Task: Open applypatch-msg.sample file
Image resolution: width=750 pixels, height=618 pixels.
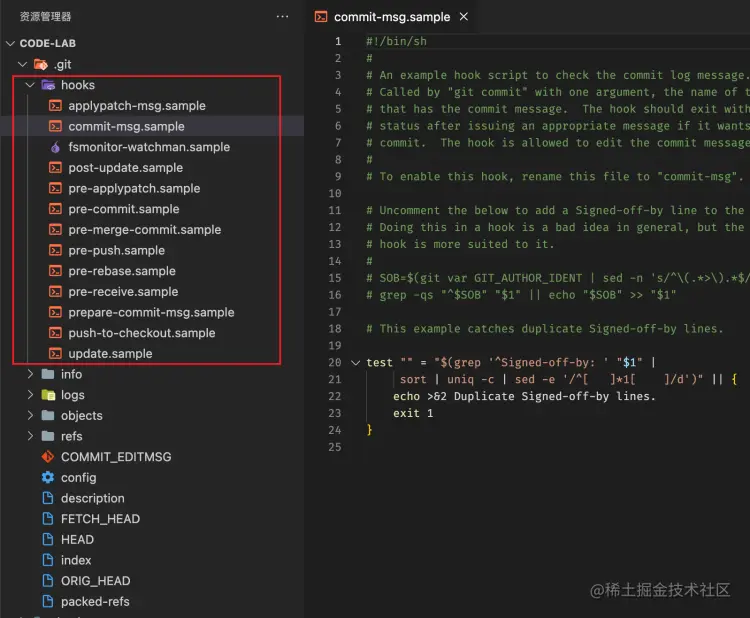Action: tap(137, 106)
